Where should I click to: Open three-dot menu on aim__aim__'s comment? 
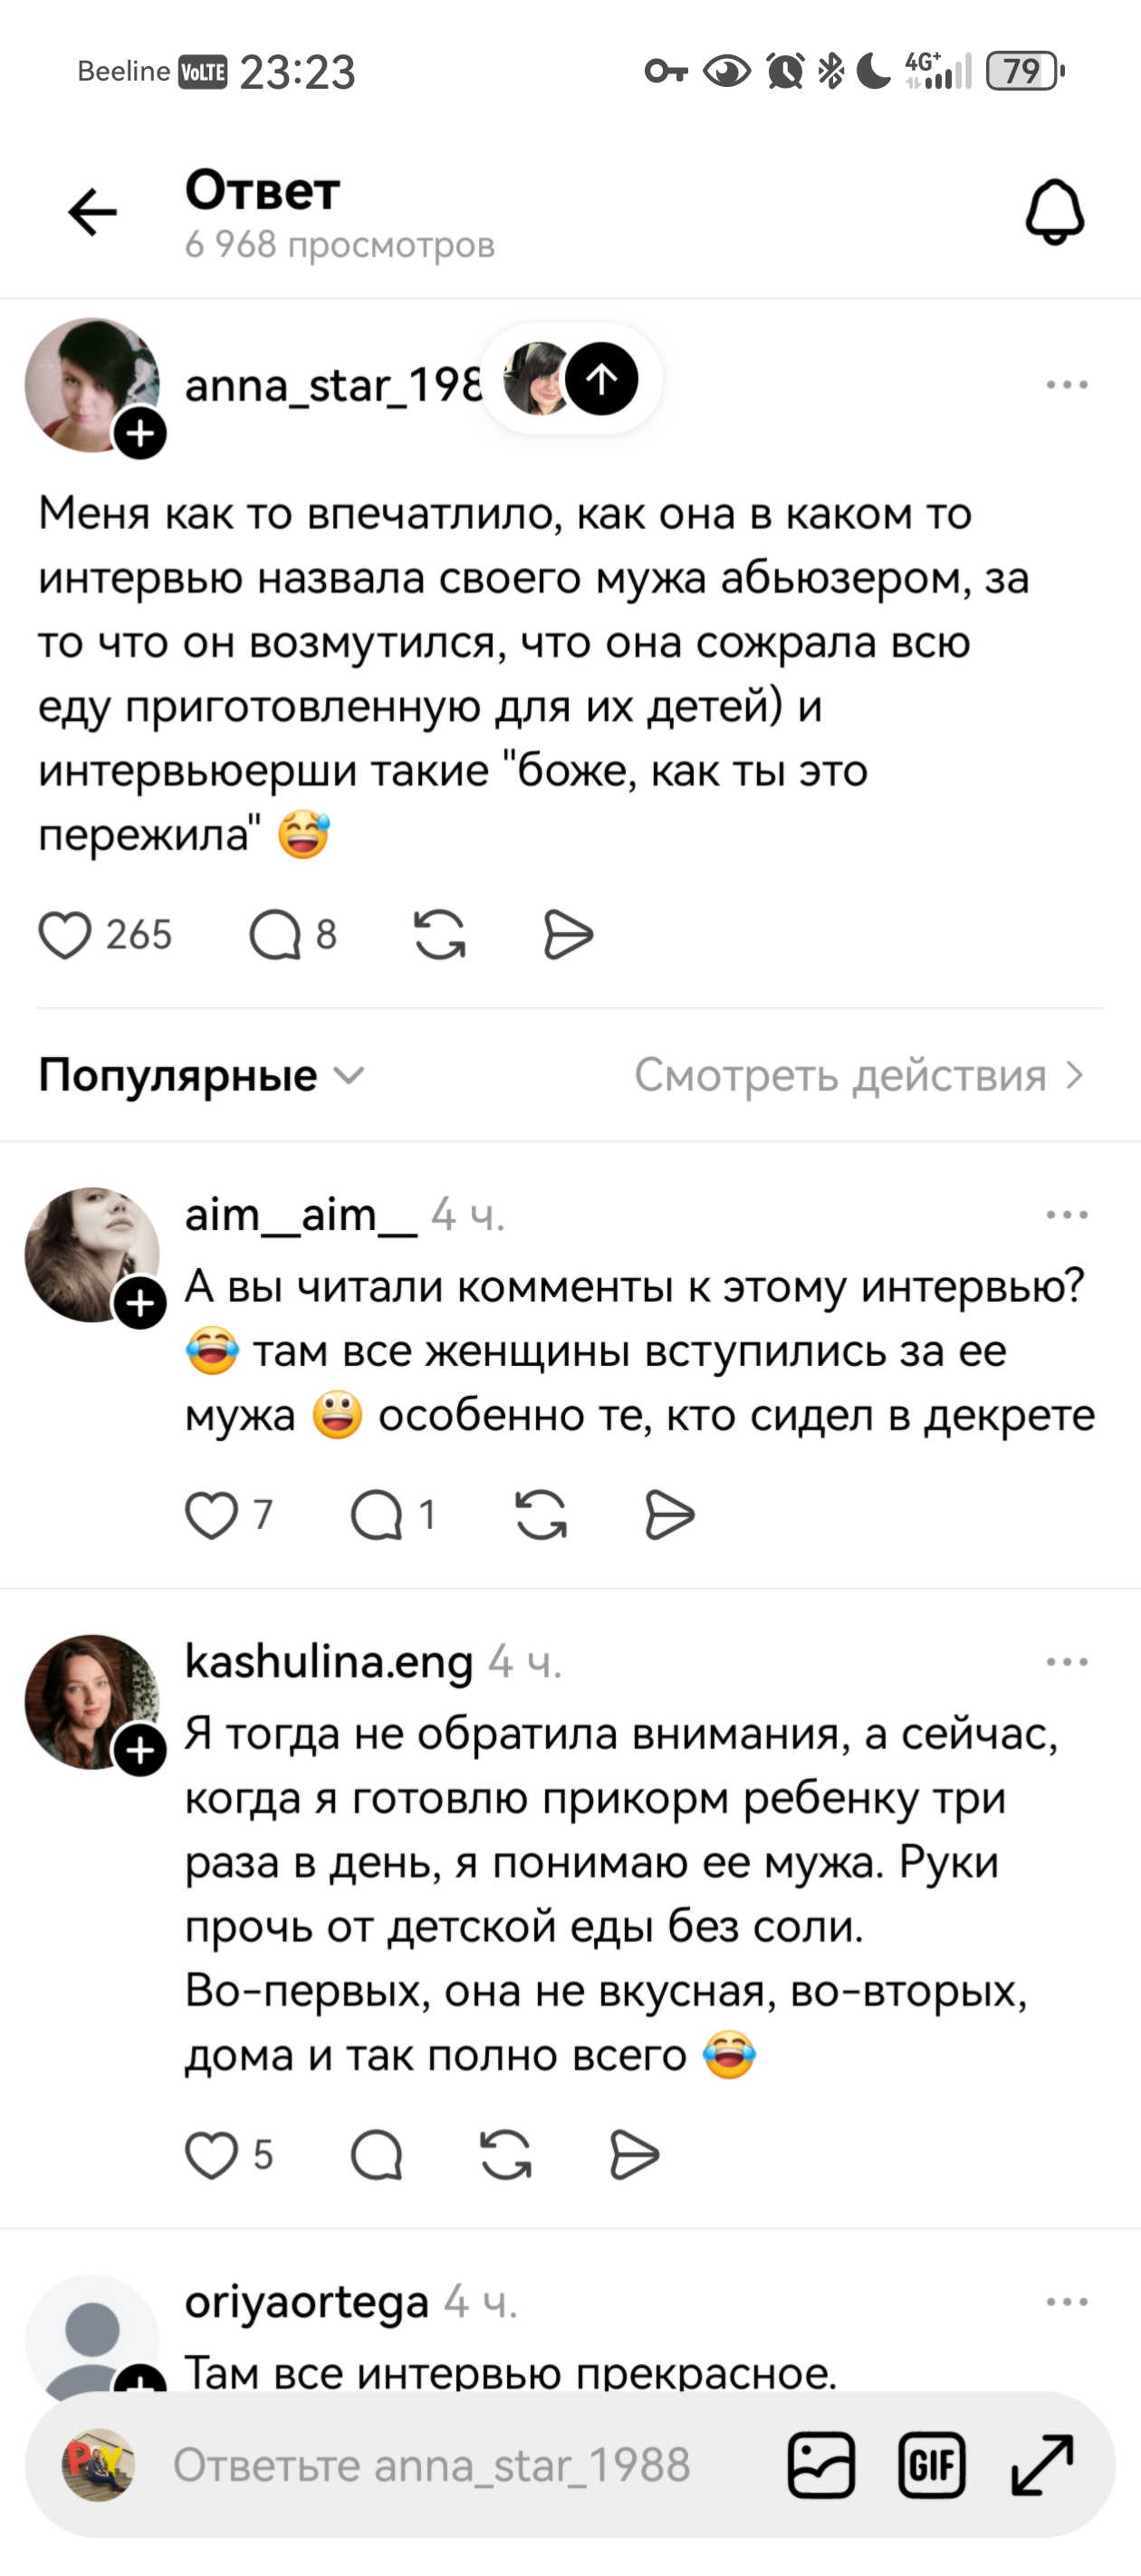(1066, 1215)
